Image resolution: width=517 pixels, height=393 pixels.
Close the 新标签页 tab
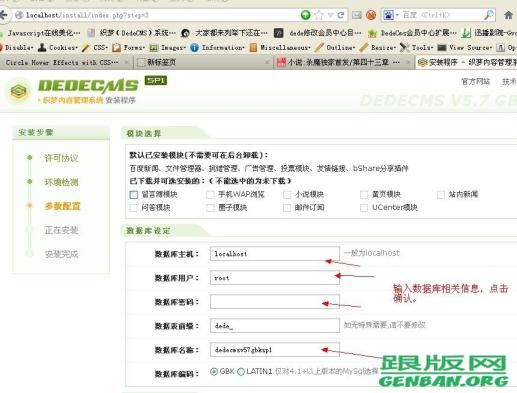(267, 62)
